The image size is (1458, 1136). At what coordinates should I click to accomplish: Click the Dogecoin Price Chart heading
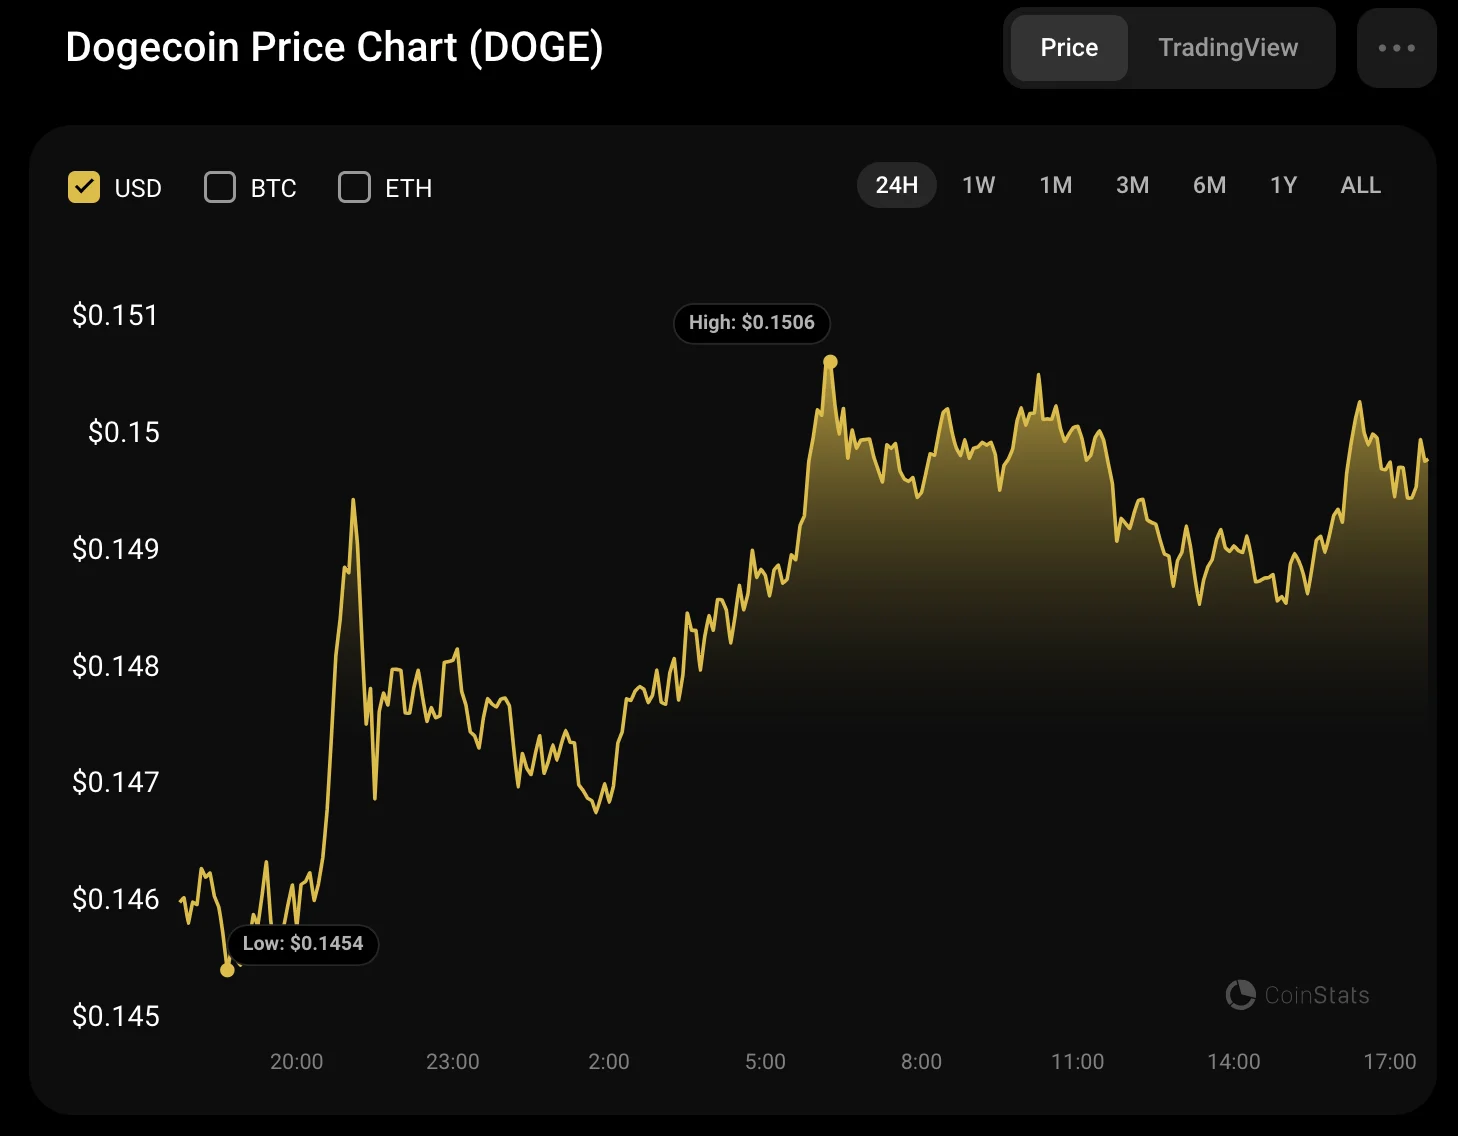click(x=334, y=47)
